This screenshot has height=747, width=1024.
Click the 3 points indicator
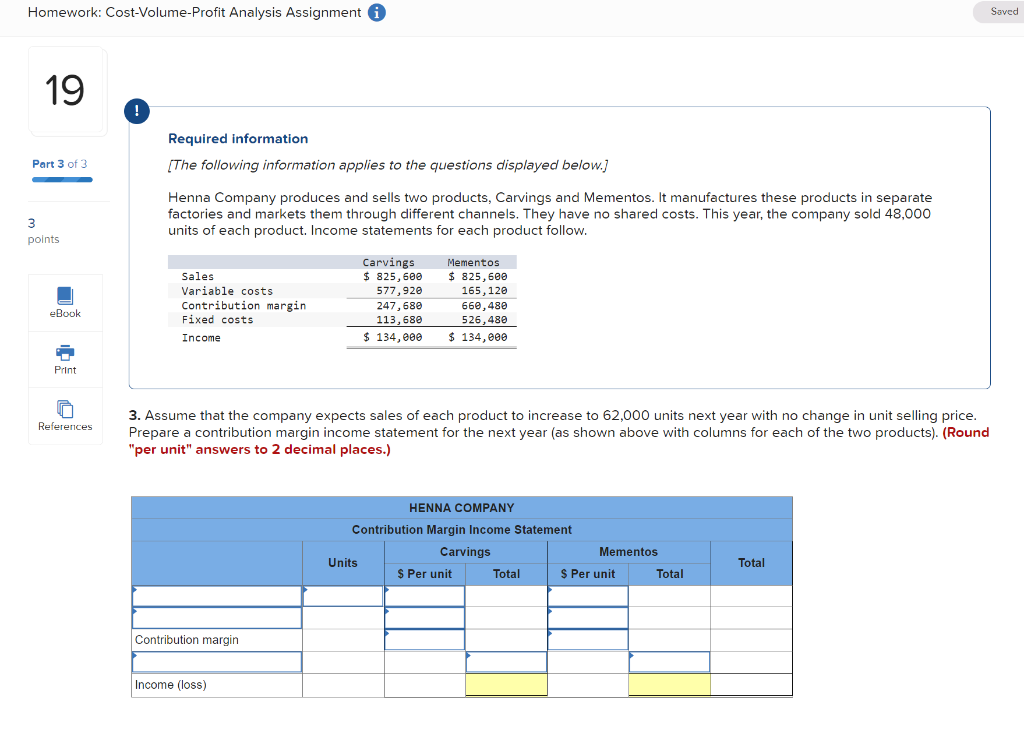(x=43, y=230)
